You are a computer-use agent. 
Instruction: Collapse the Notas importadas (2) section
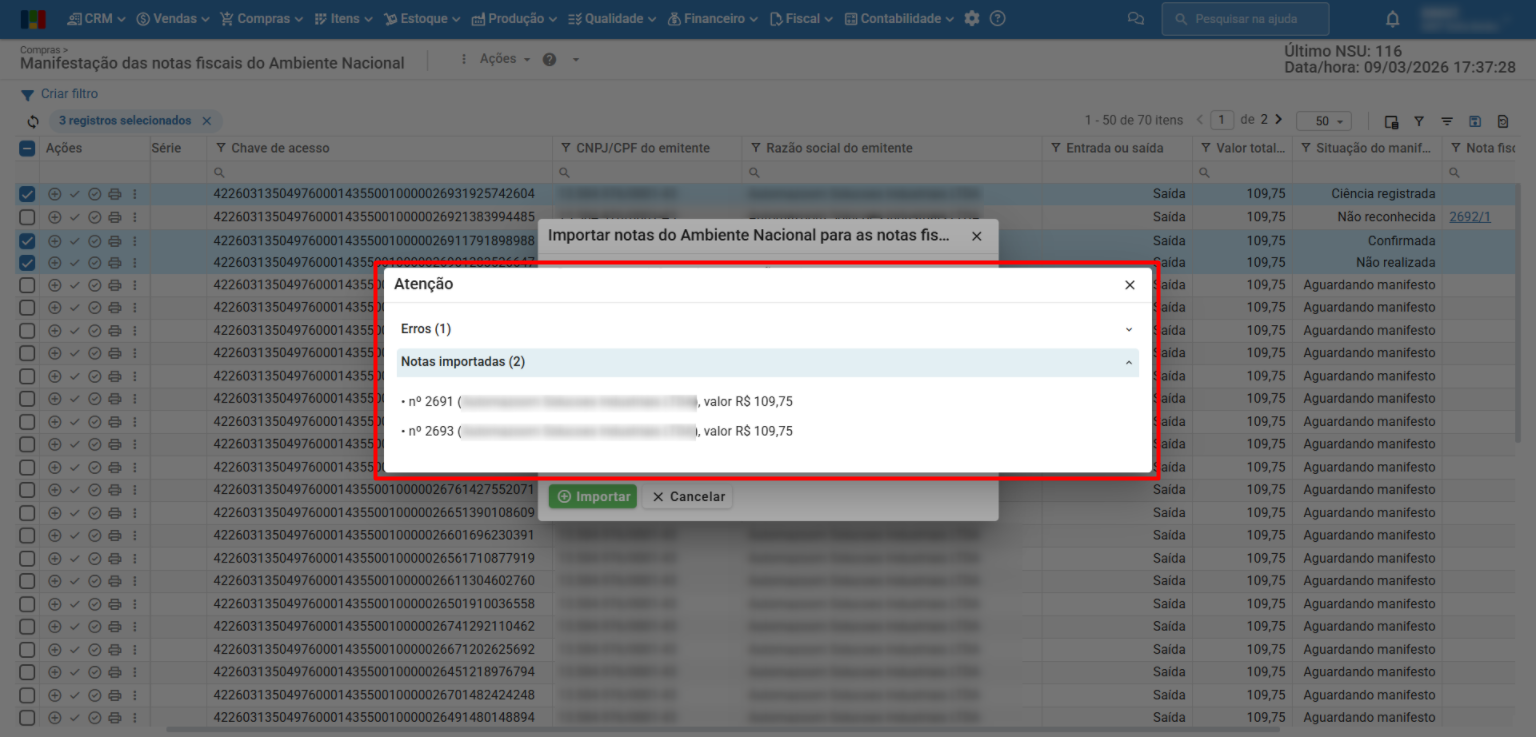tap(768, 362)
